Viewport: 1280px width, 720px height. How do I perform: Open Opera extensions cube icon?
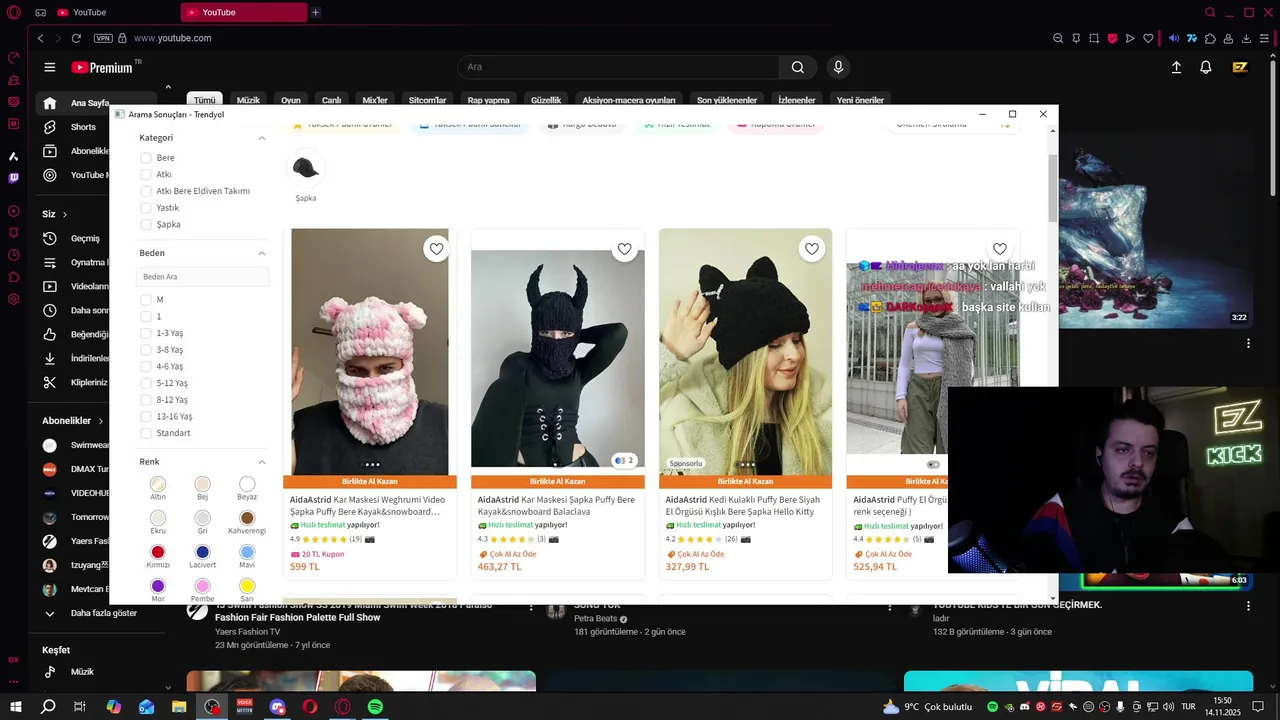[x=1210, y=38]
